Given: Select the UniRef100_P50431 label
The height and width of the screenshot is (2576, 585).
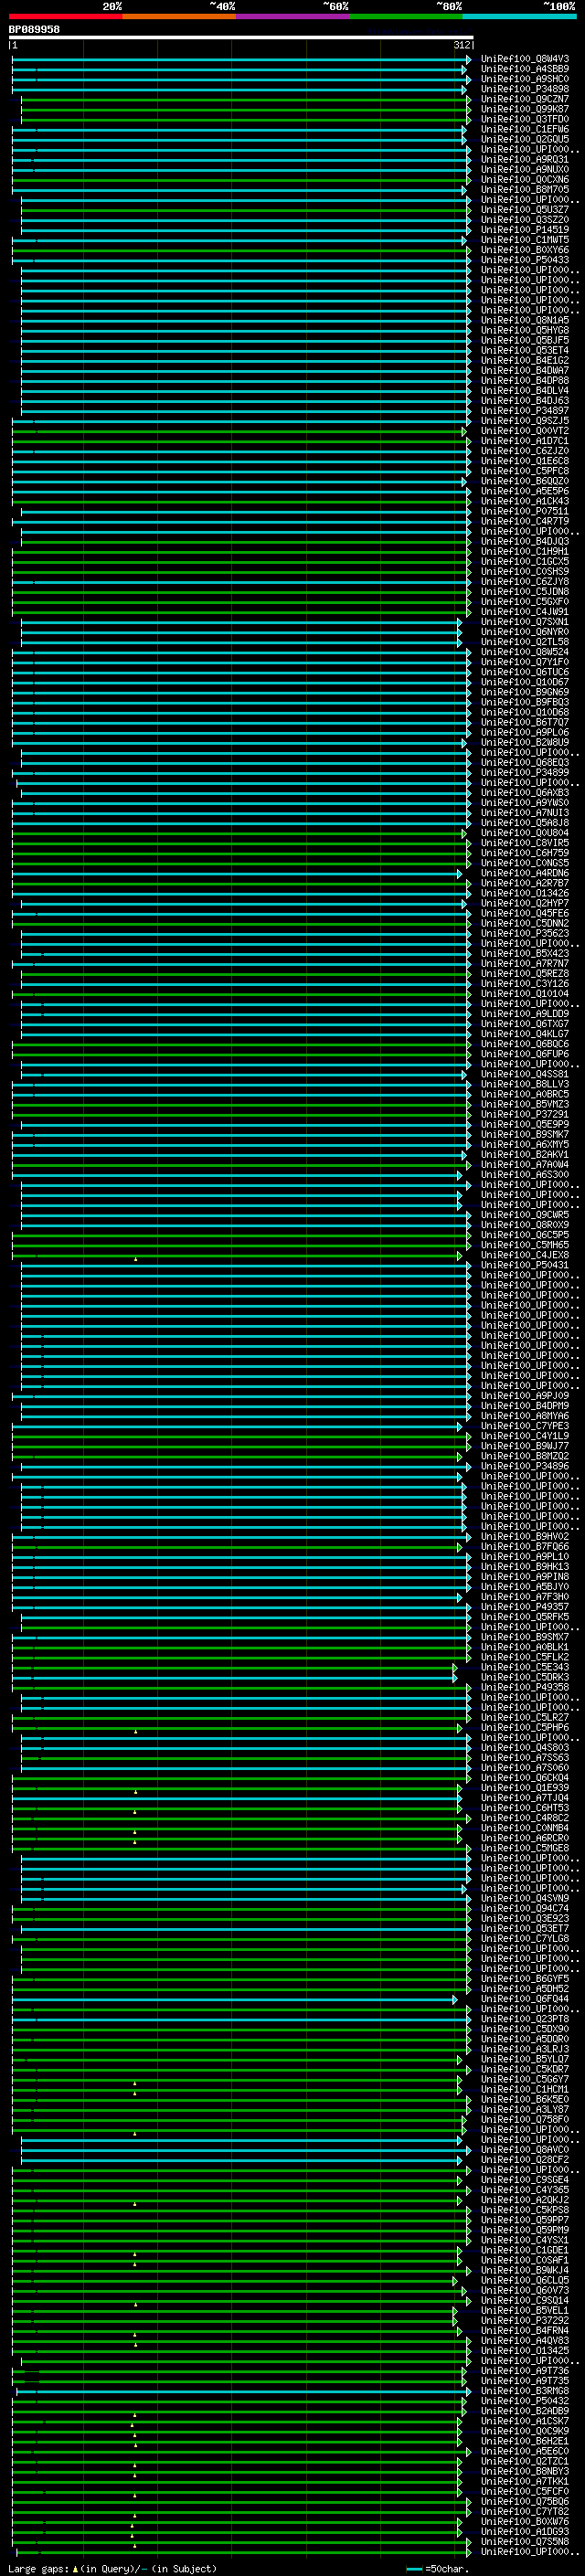Looking at the screenshot, I should (x=525, y=1265).
